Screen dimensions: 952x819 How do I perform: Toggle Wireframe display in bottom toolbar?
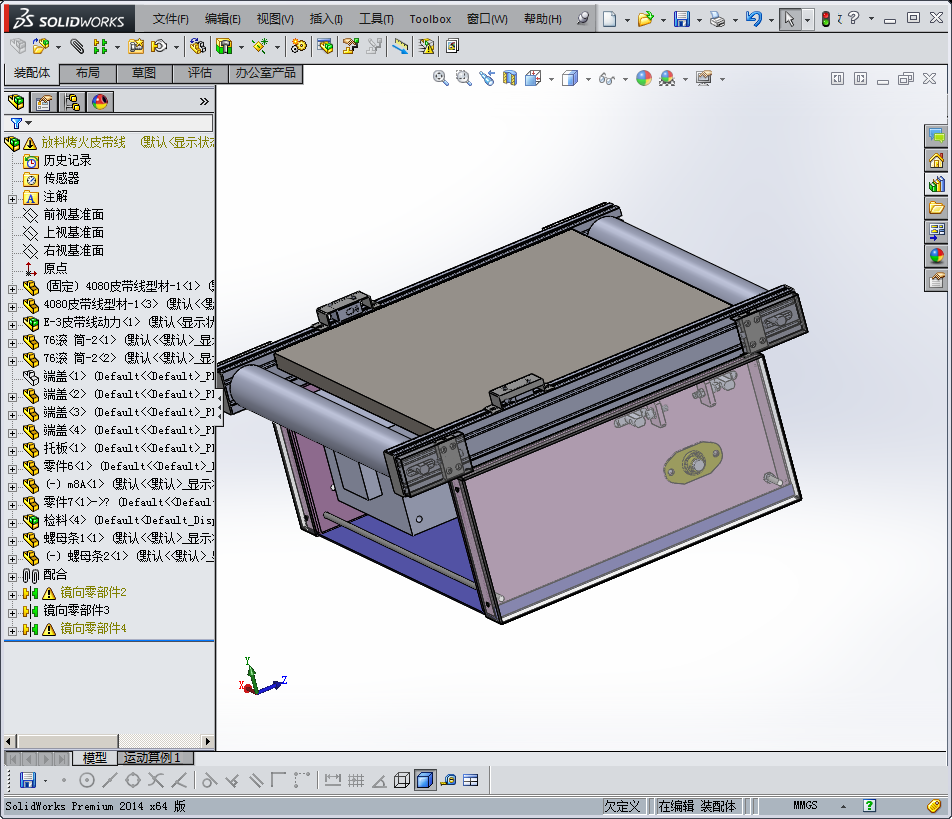pos(401,780)
